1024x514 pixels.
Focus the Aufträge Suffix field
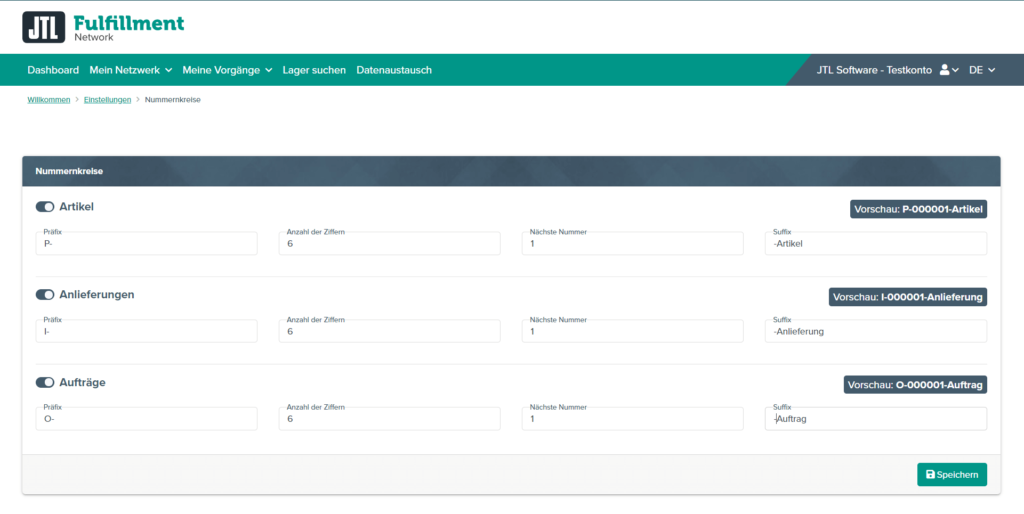[x=876, y=419]
